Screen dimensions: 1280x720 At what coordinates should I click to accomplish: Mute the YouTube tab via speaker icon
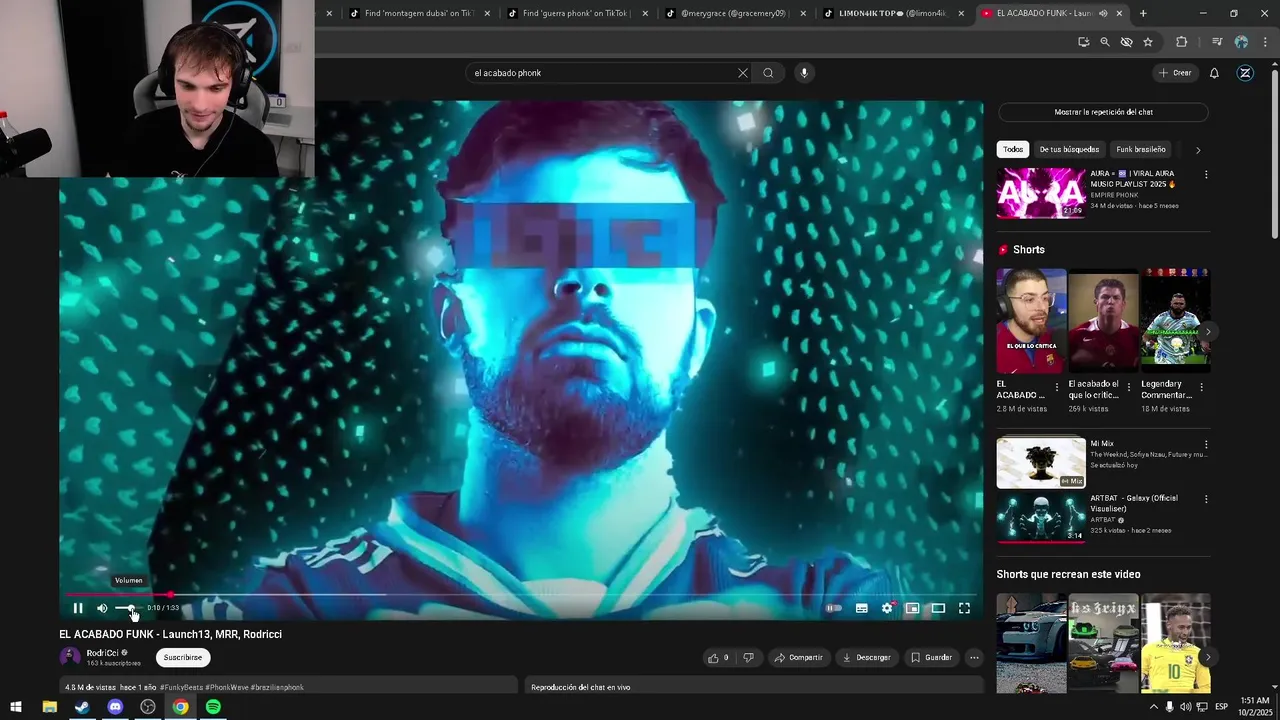pos(1103,13)
